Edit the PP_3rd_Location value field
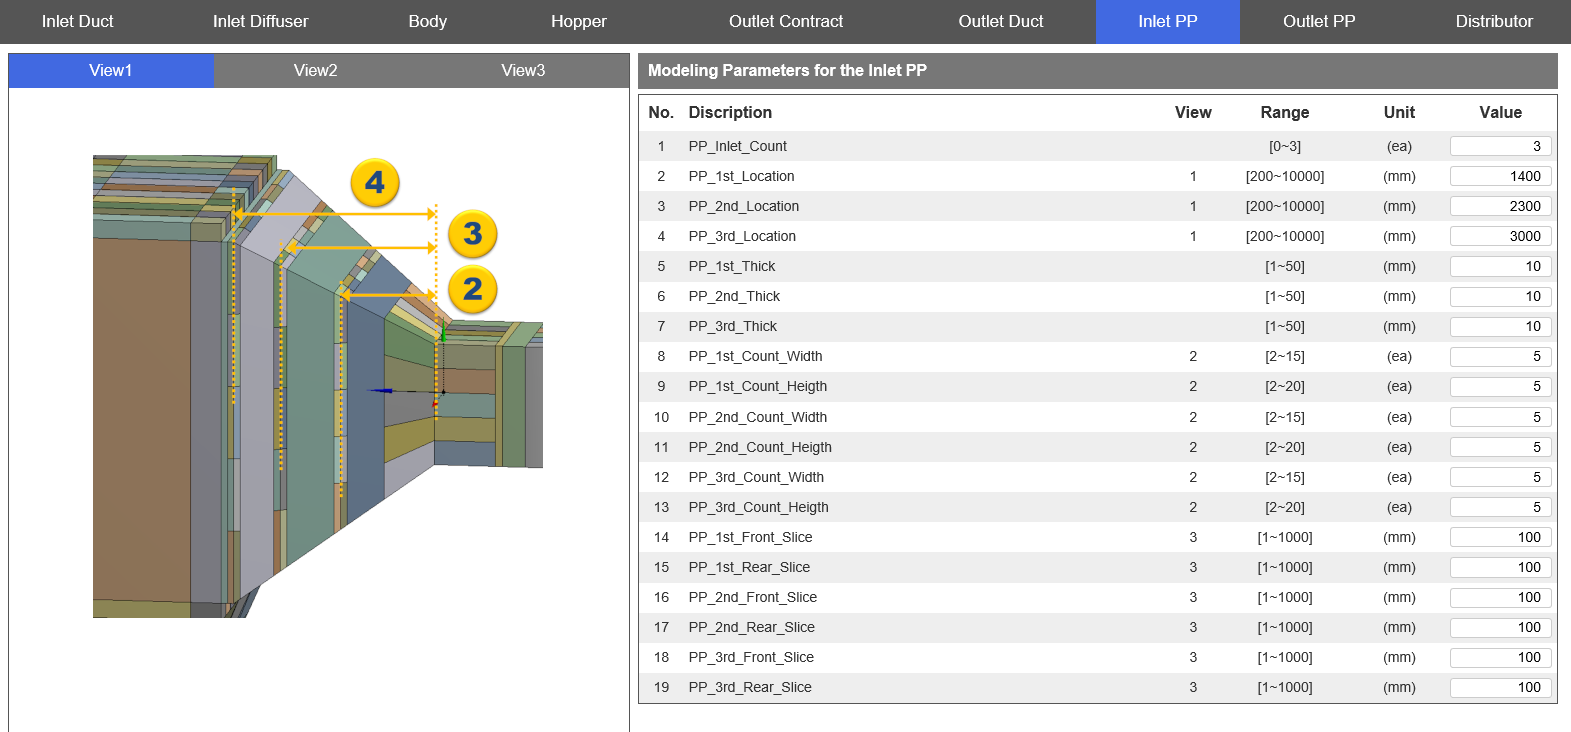 (x=1501, y=236)
